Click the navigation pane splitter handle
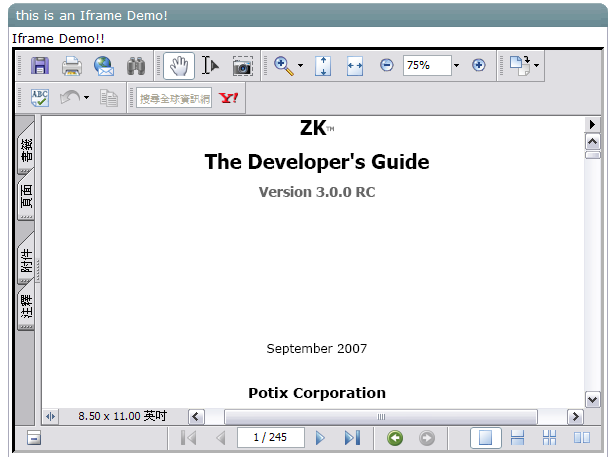Image resolution: width=612 pixels, height=457 pixels. [x=38, y=270]
